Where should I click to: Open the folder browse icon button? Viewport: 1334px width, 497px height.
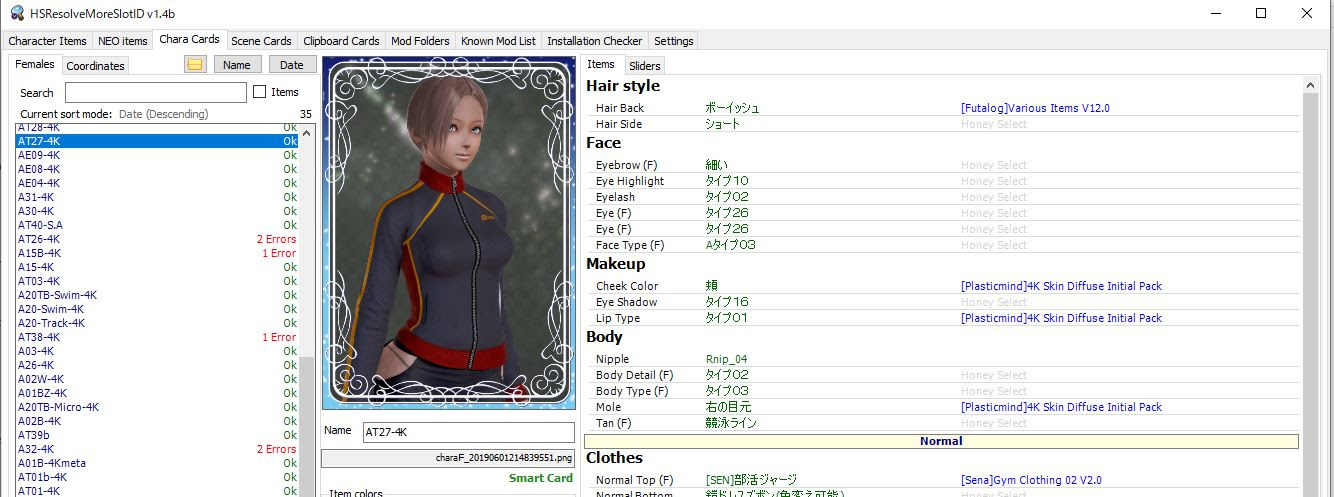(x=195, y=65)
